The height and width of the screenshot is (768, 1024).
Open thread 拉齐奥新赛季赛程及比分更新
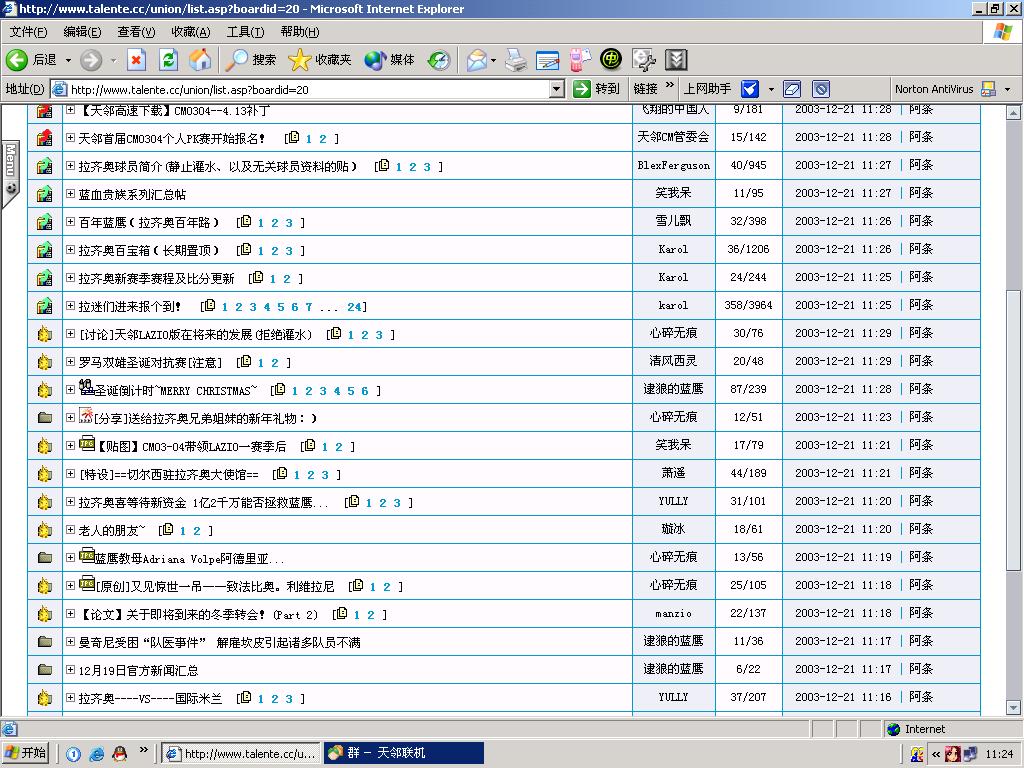[x=156, y=279]
